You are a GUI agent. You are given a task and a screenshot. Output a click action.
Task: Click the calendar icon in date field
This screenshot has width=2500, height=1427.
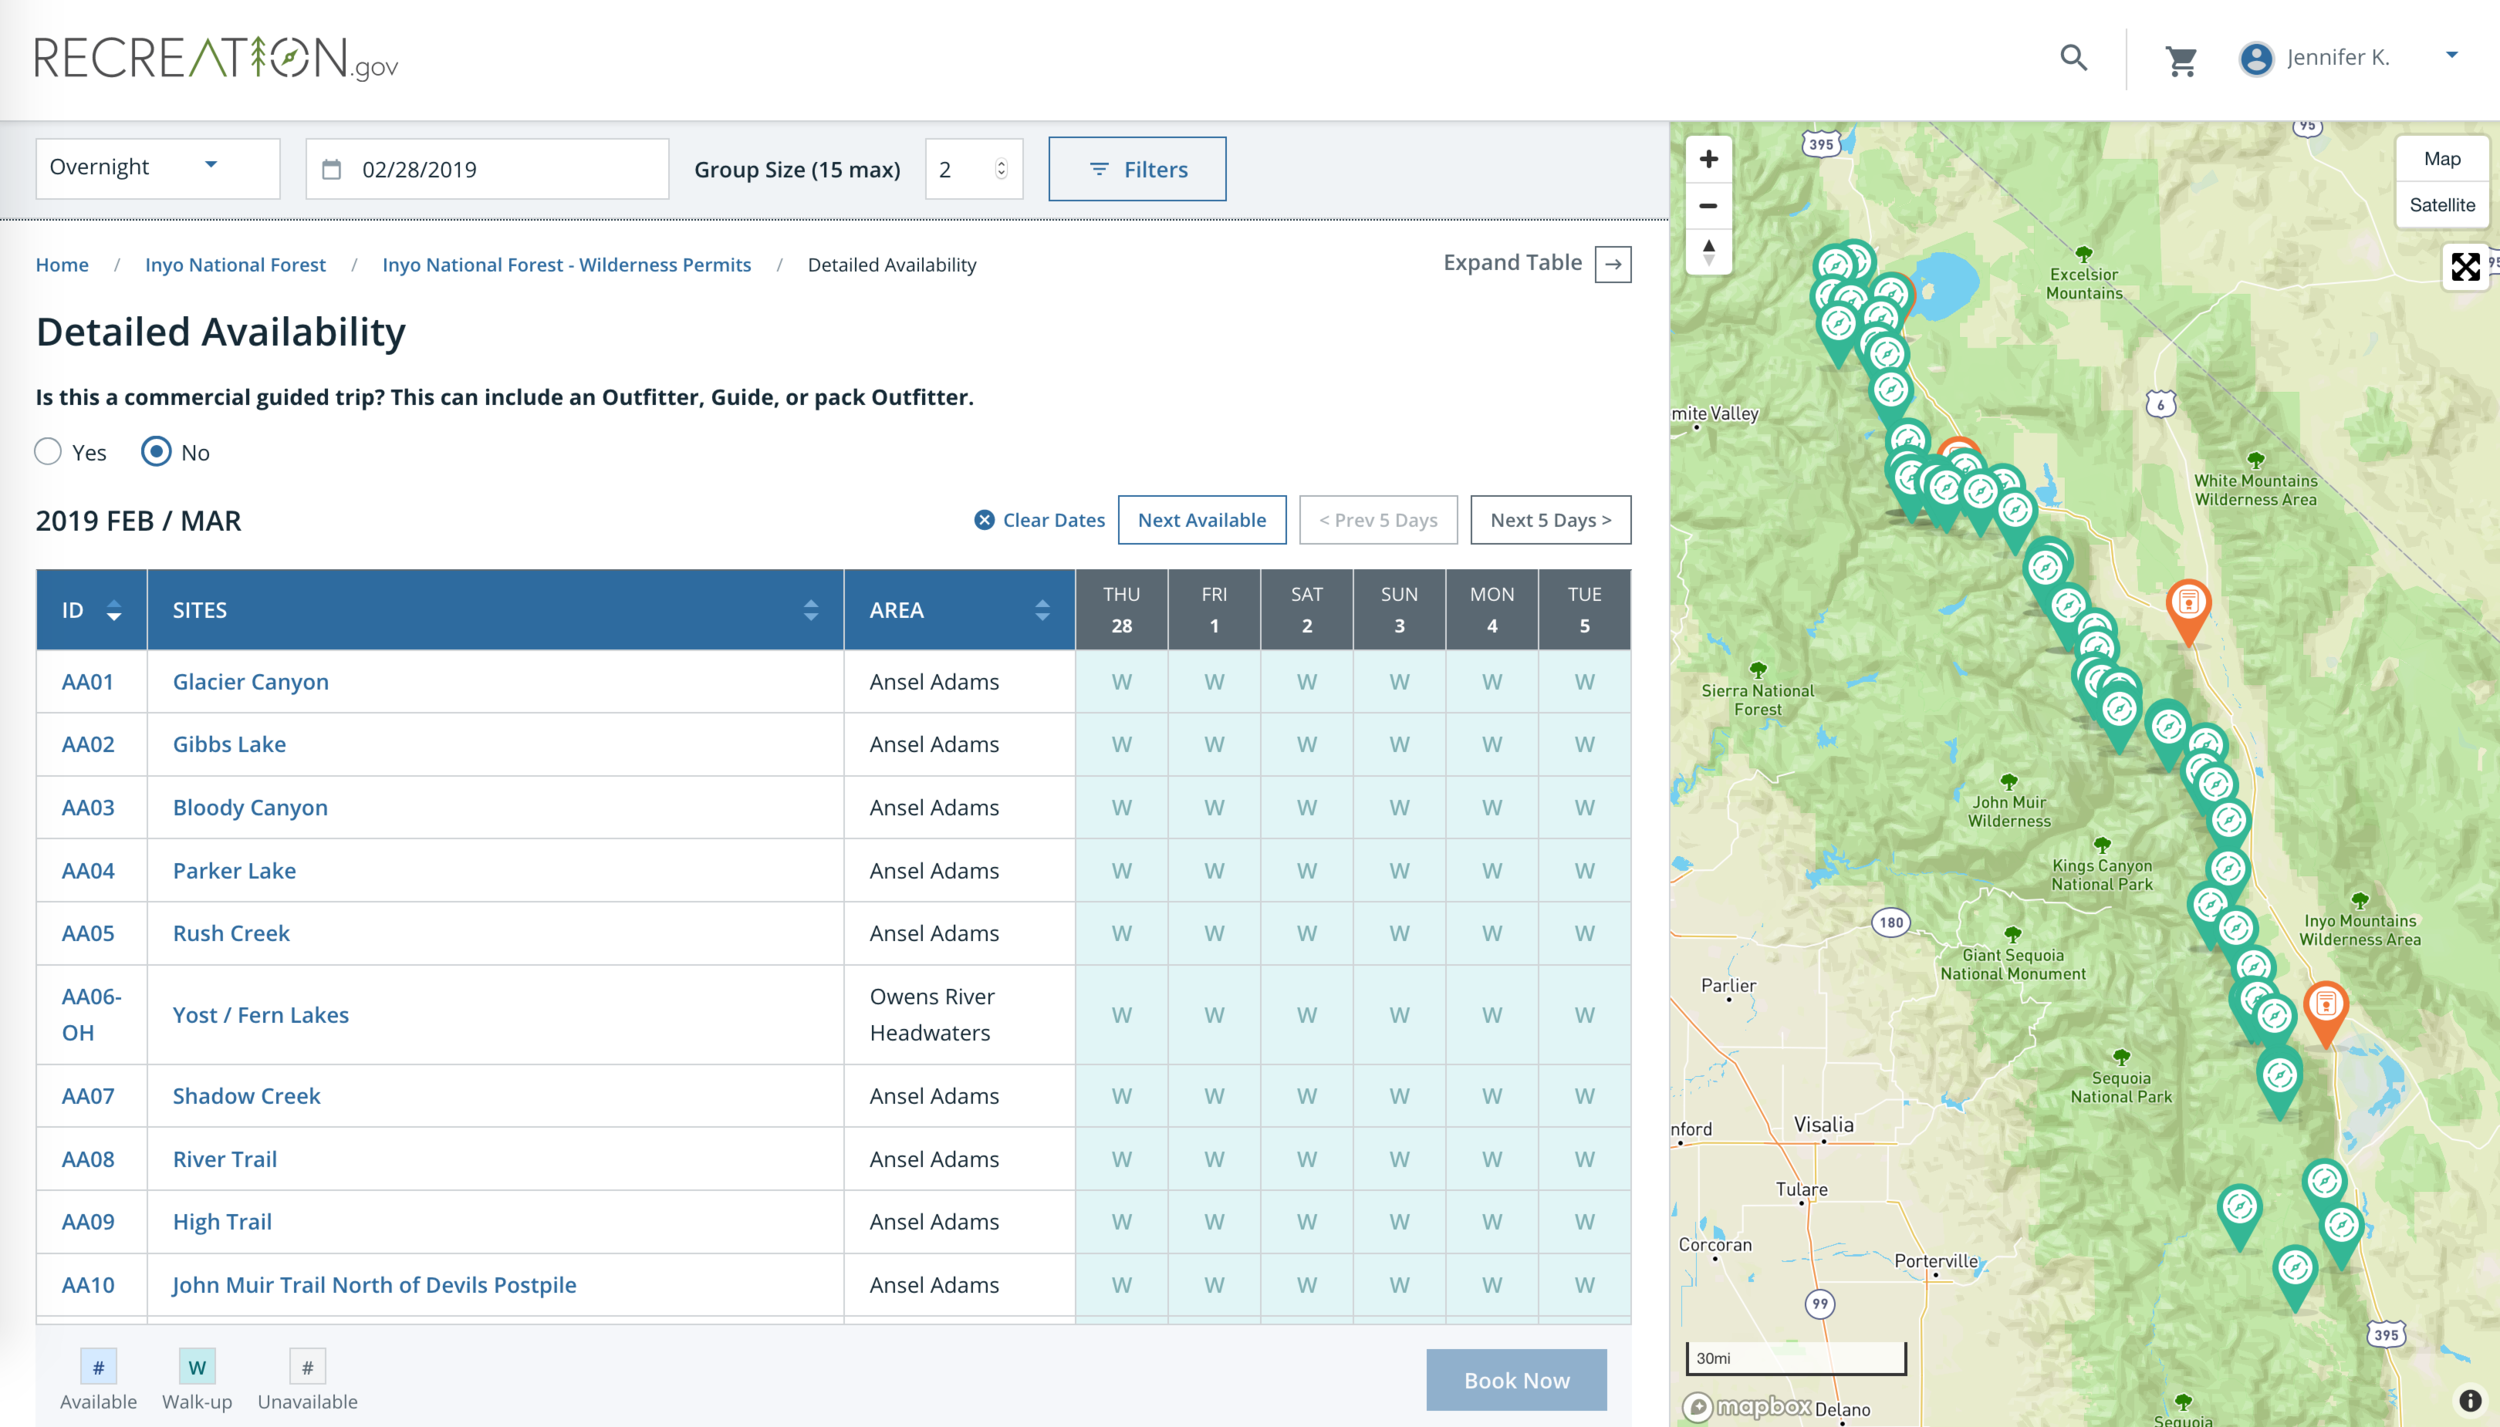point(332,170)
